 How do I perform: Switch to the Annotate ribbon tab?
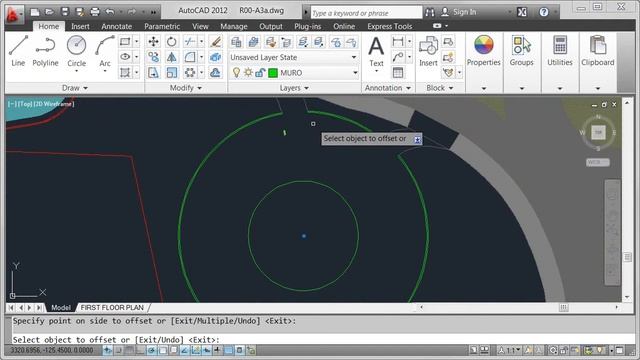click(x=116, y=26)
